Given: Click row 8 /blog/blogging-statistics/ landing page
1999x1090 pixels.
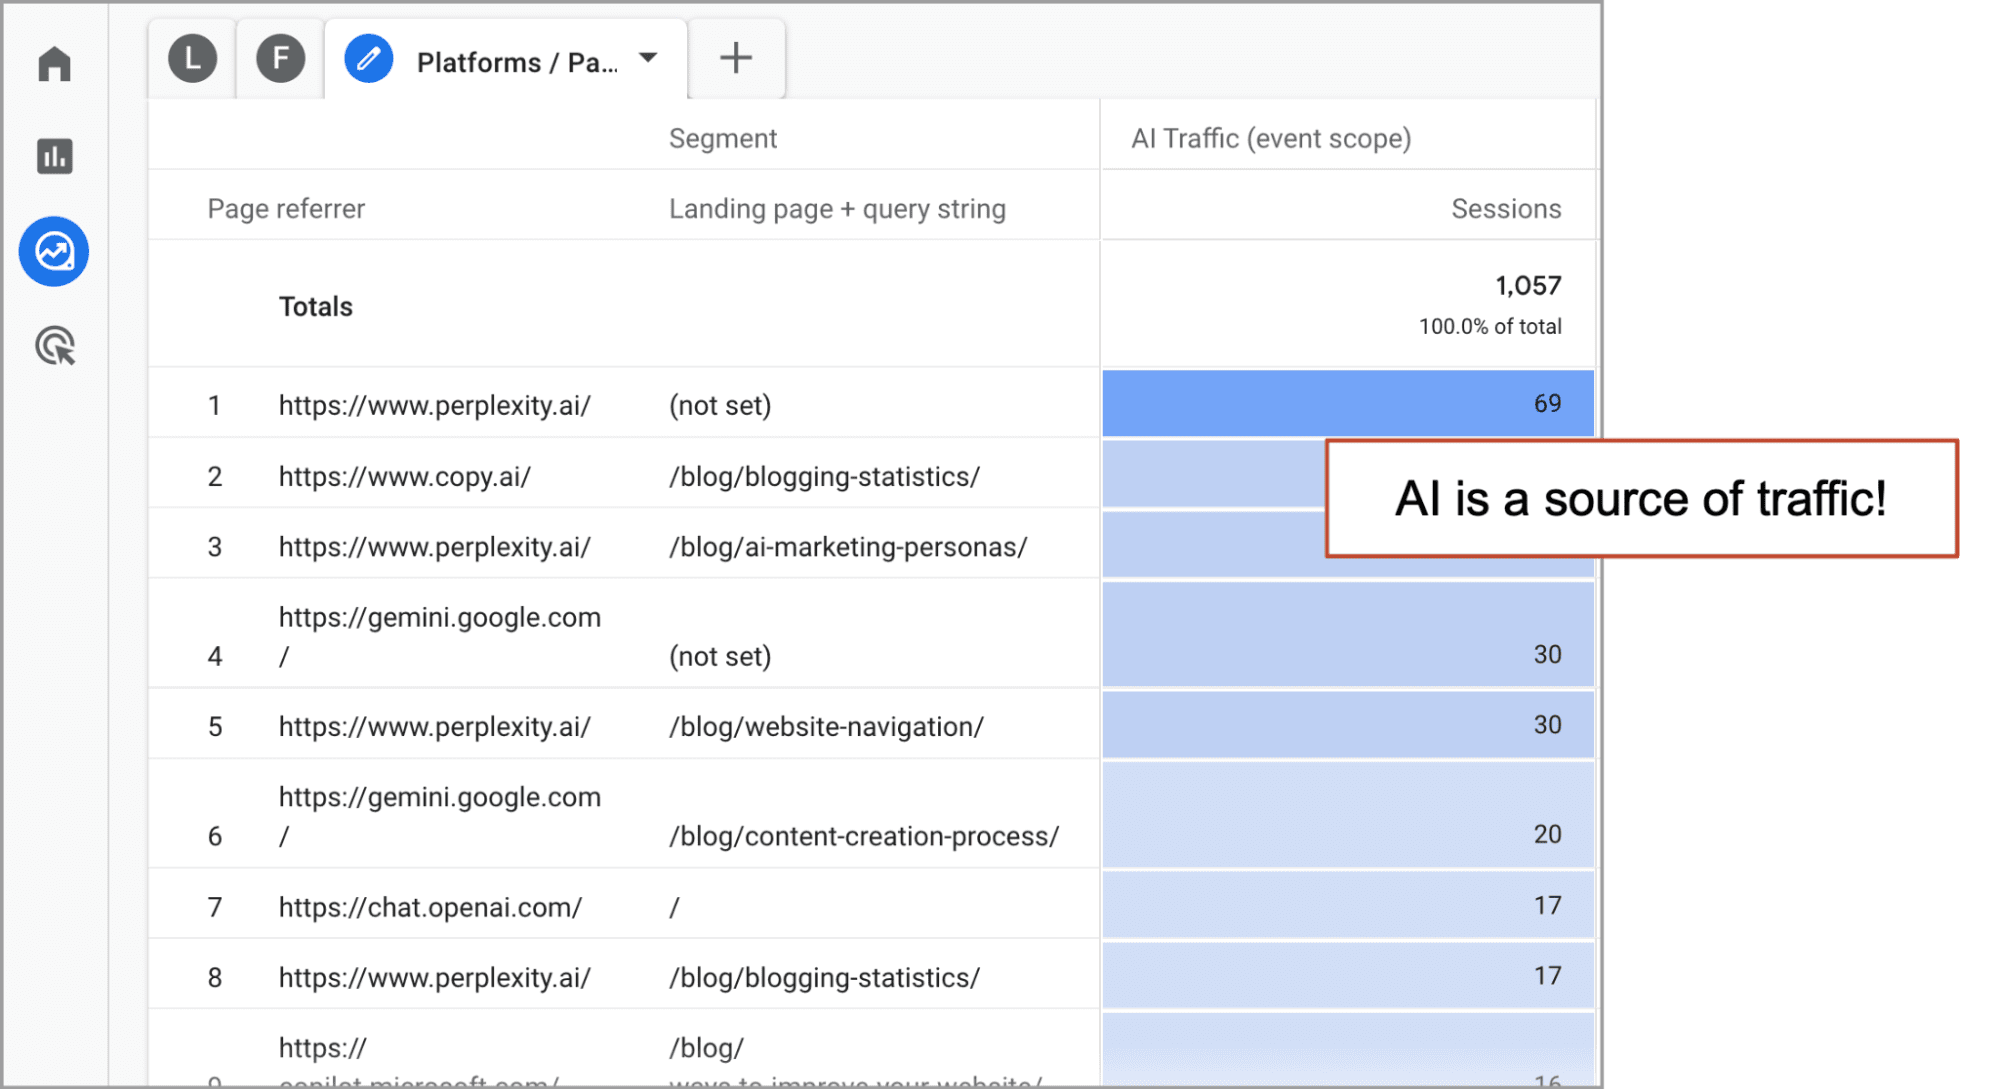Looking at the screenshot, I should [824, 978].
